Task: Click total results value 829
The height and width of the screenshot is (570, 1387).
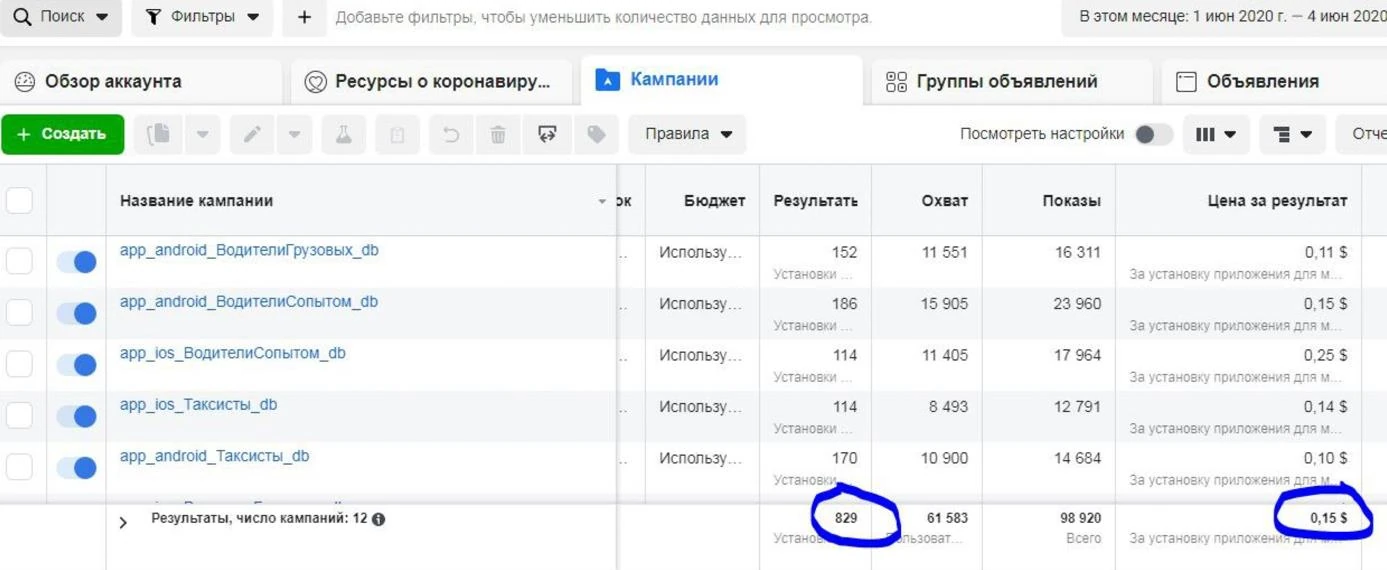Action: pos(846,518)
